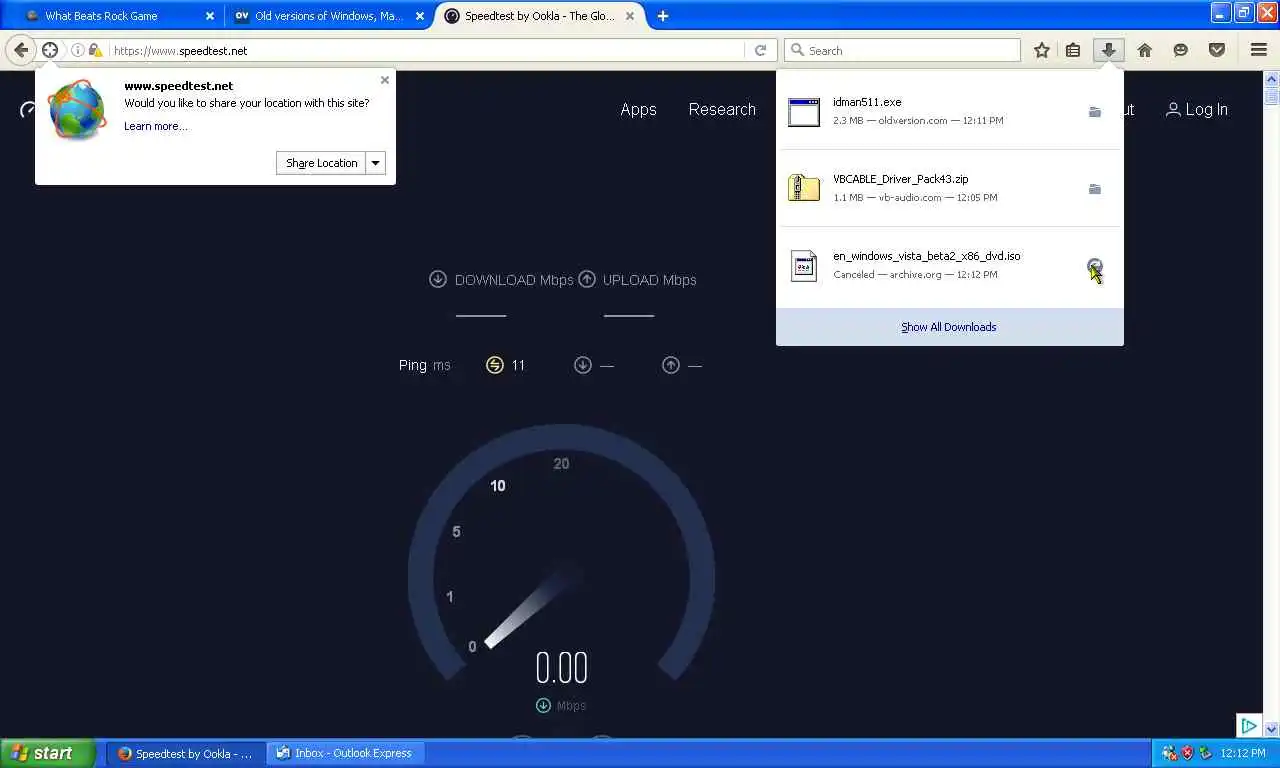
Task: Click the page vertical scrollbar thumb
Action: point(1272,96)
